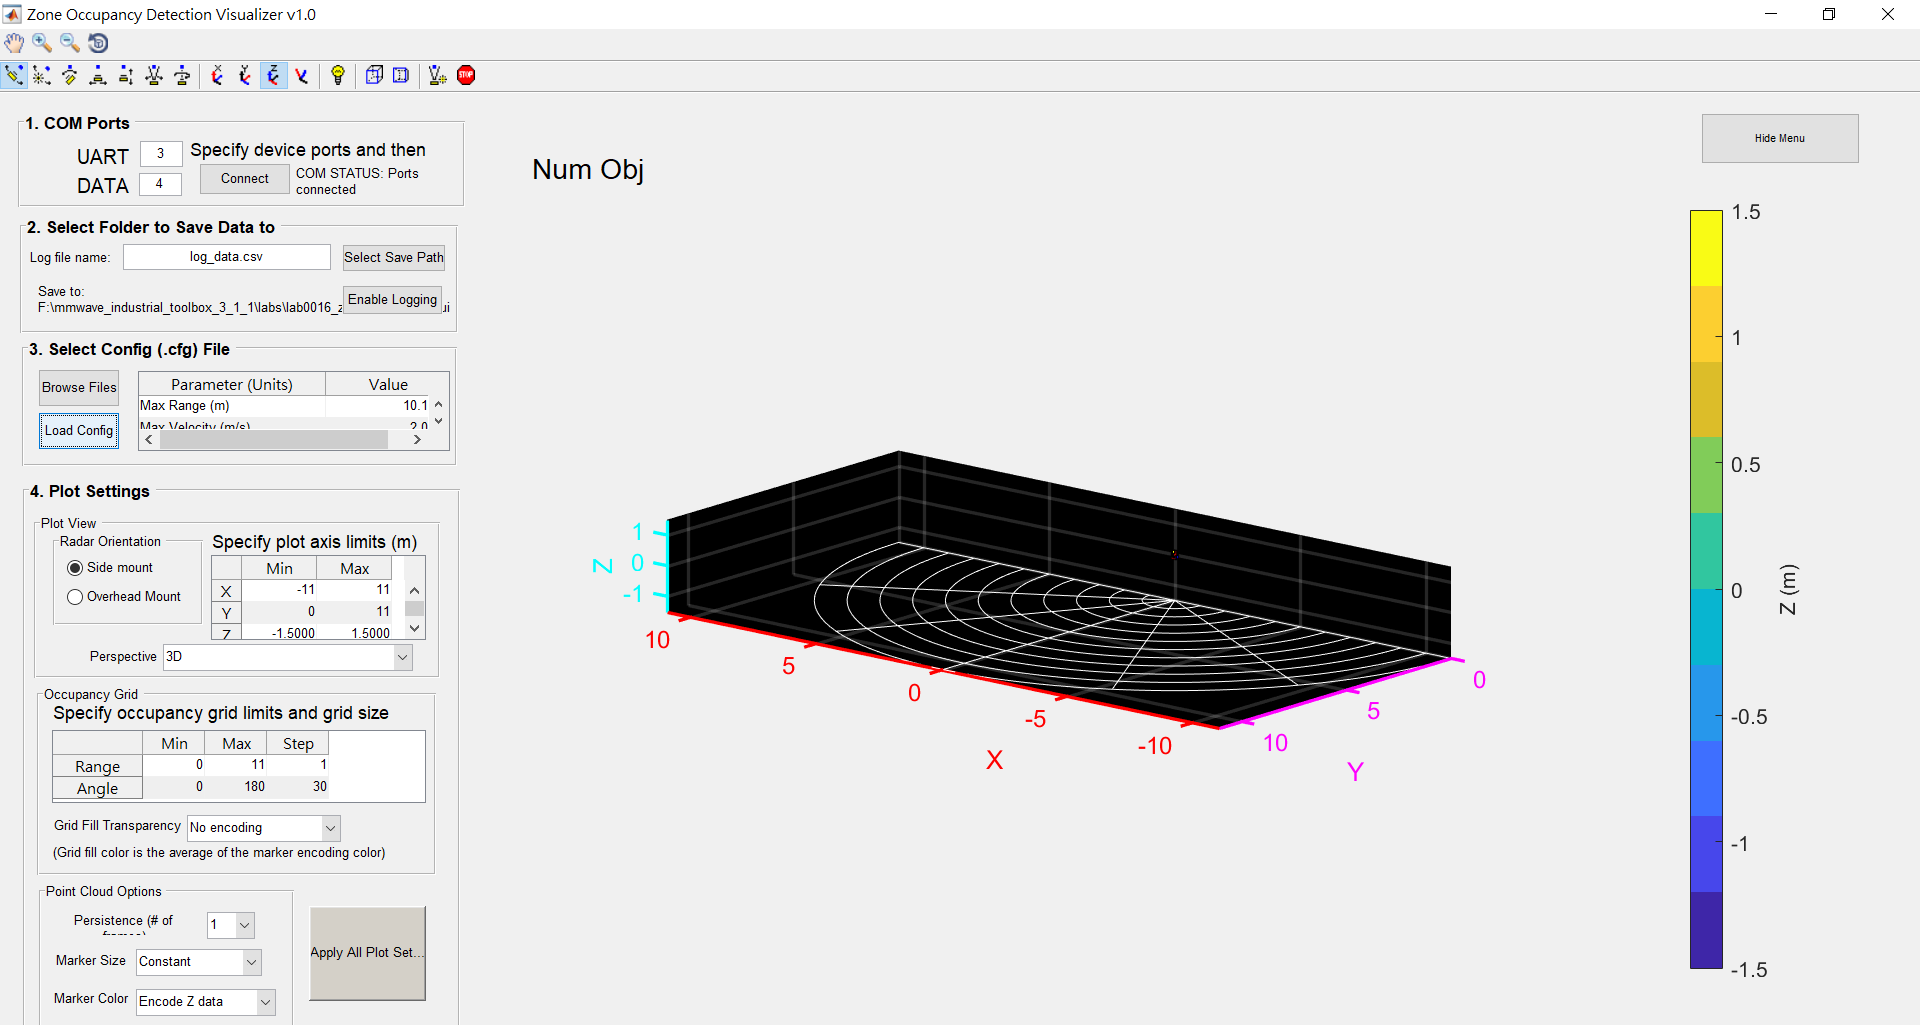Click the Angle Step cell value 30

(298, 787)
